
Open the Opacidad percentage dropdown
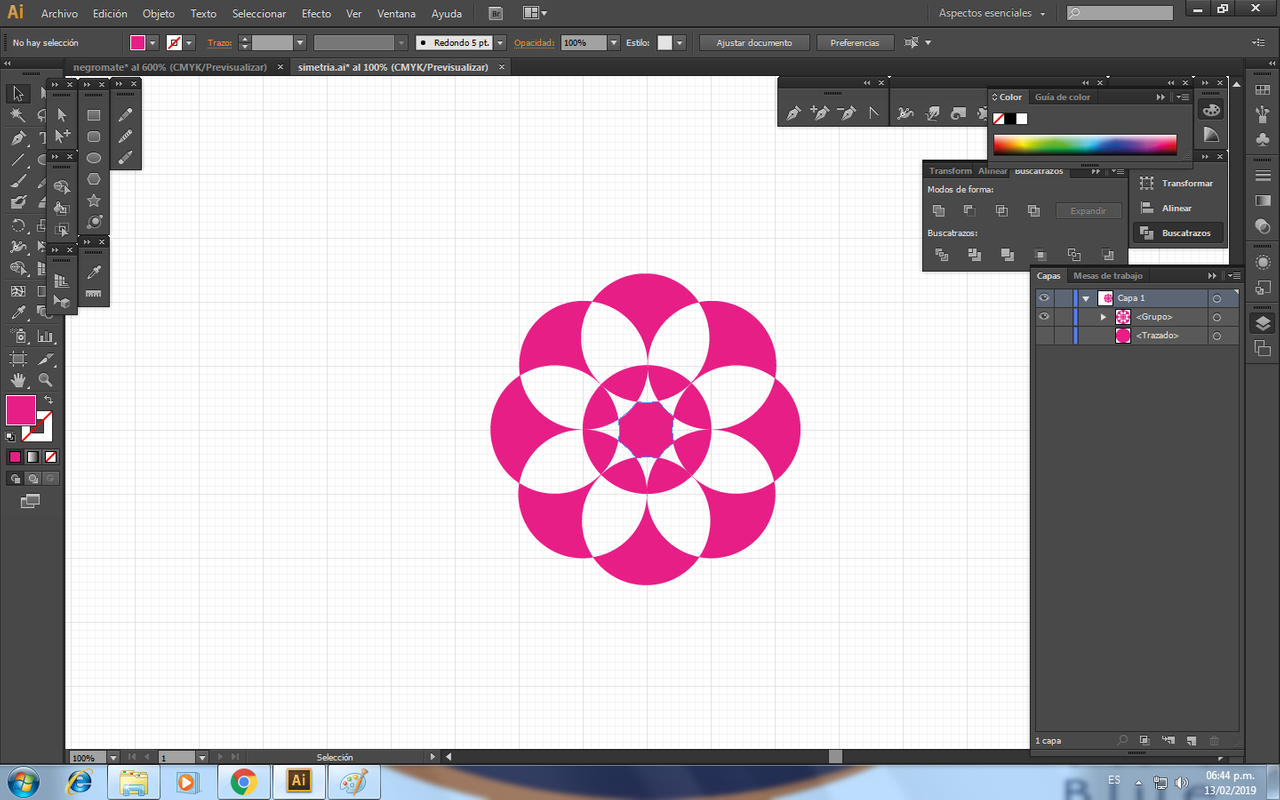(613, 43)
